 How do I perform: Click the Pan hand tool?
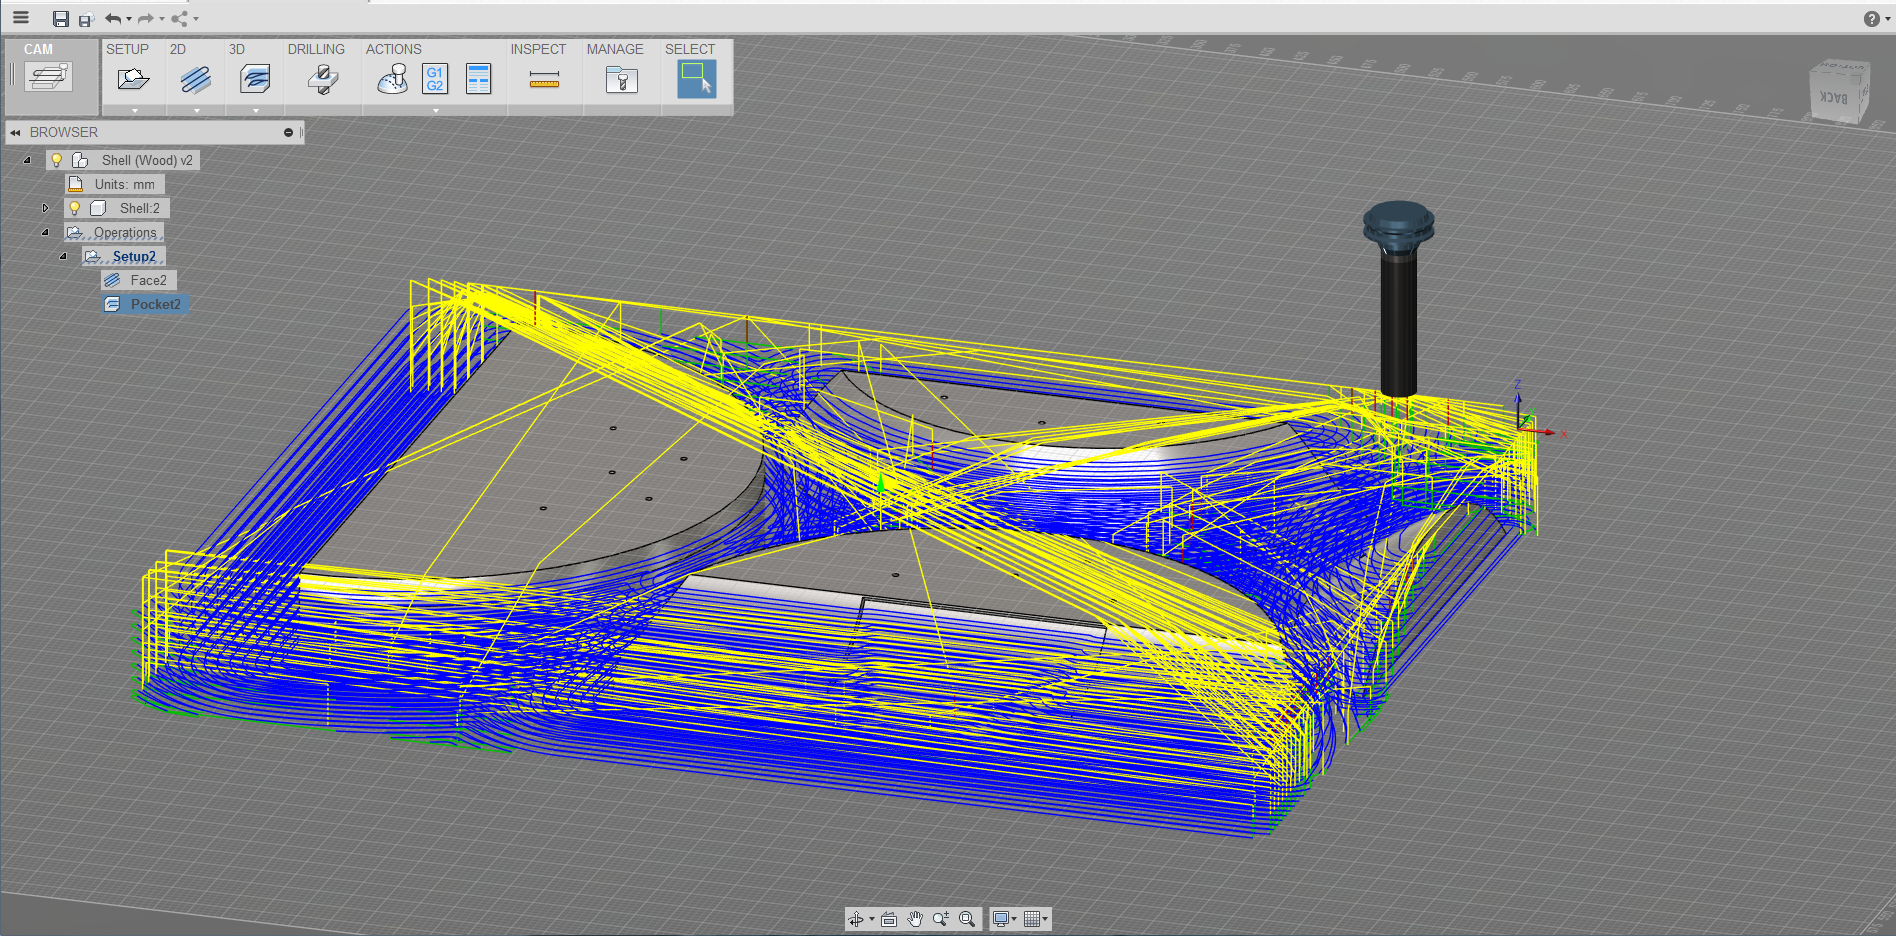915,919
